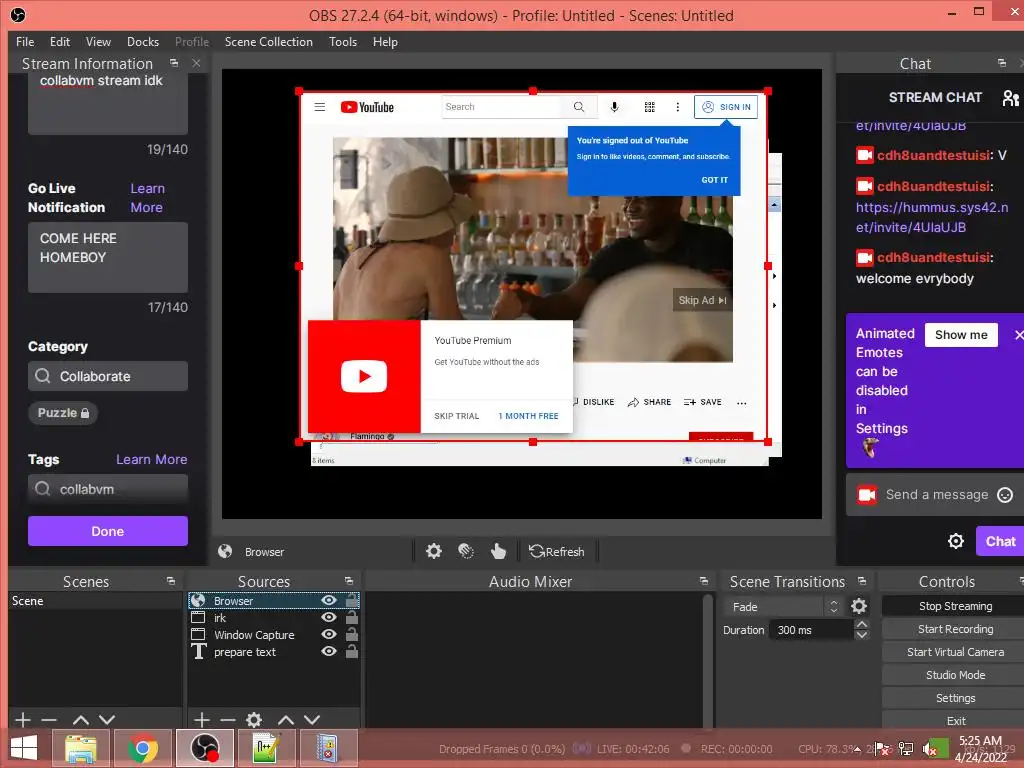Toggle lock on prepare text source
This screenshot has width=1024, height=768.
351,650
